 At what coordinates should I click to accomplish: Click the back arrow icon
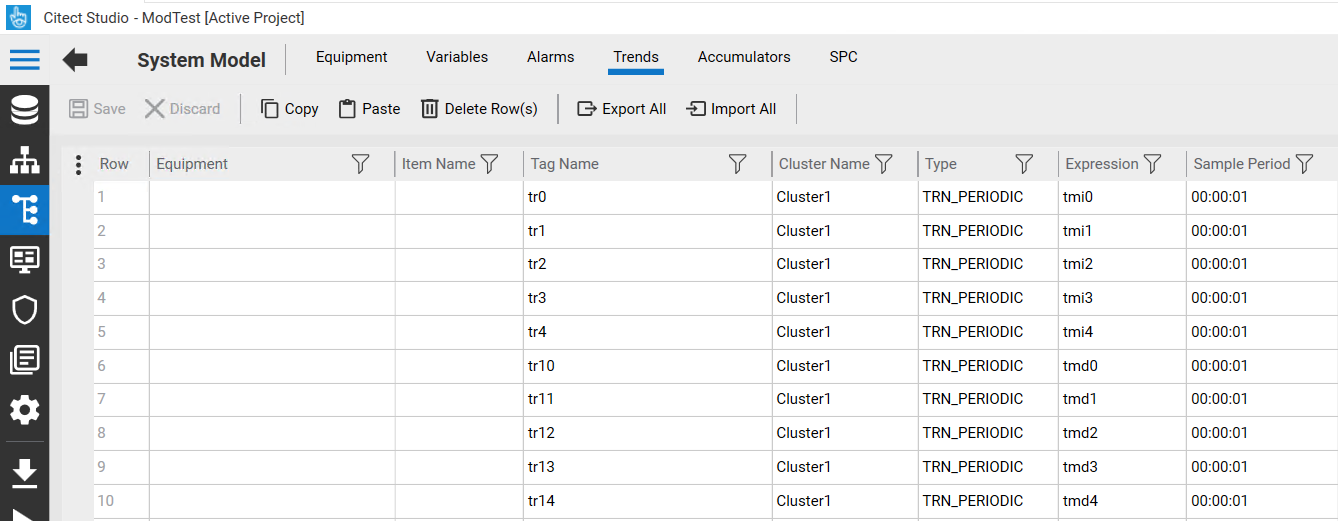(75, 60)
